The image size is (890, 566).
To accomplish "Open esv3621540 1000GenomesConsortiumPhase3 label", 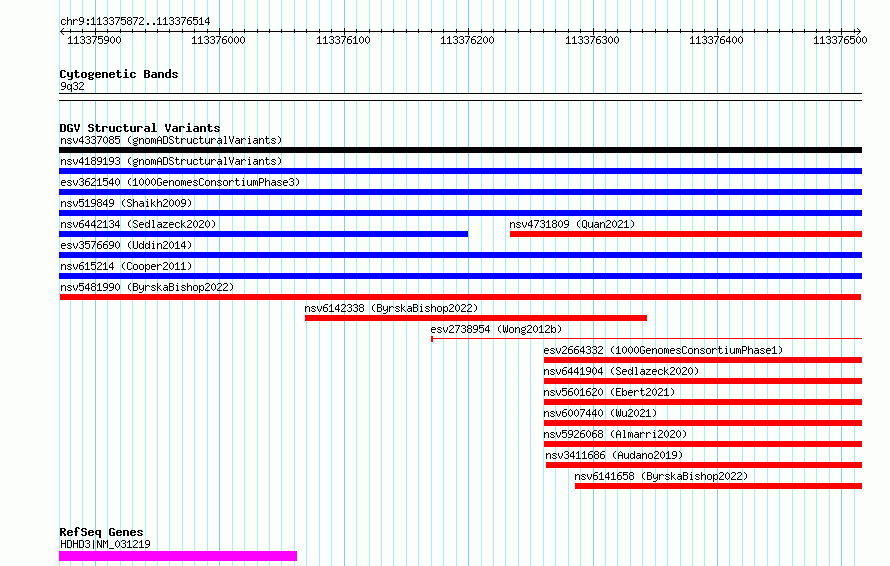I will coord(180,182).
